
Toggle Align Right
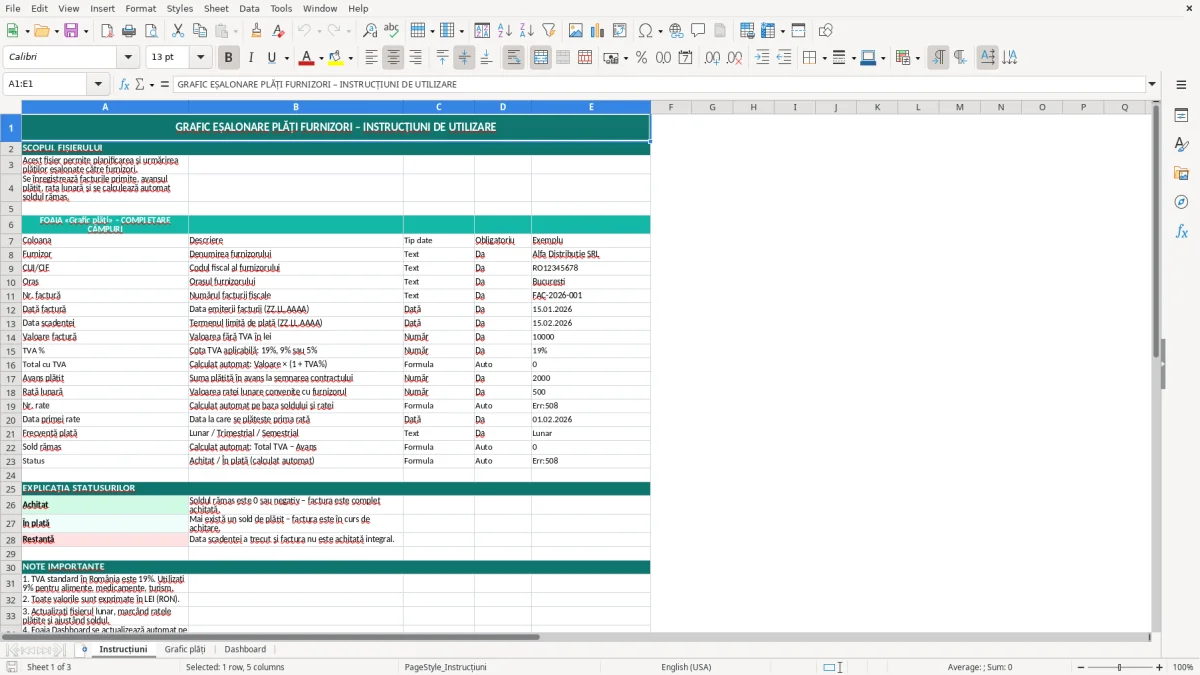[x=416, y=58]
